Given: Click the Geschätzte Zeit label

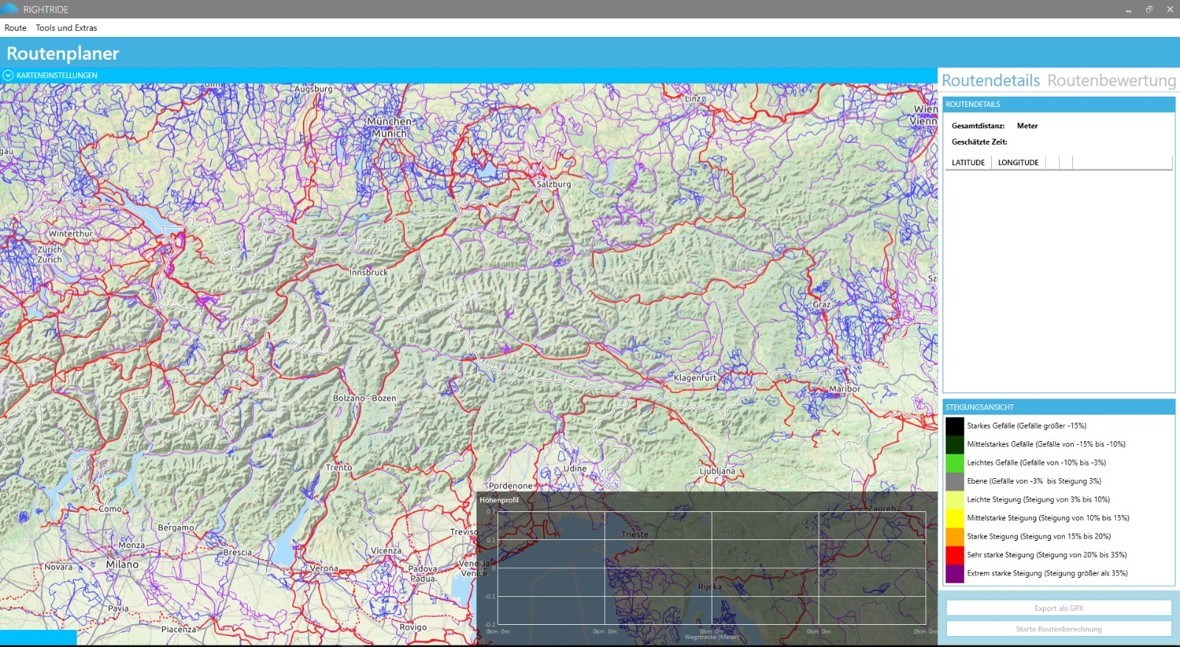Looking at the screenshot, I should point(979,141).
